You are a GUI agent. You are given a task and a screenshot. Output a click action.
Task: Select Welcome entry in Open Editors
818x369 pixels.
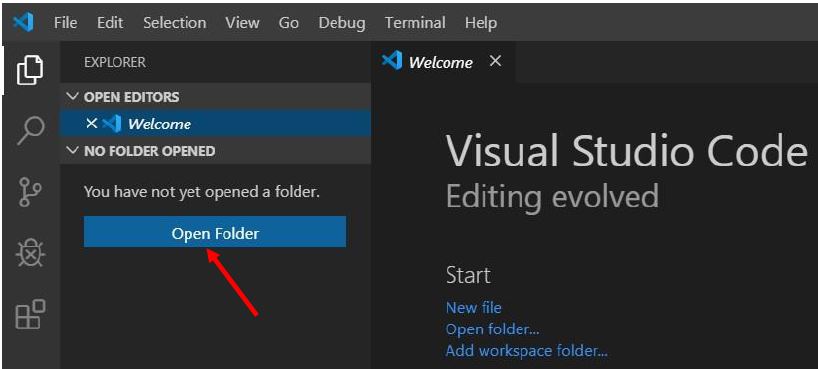tap(215, 124)
